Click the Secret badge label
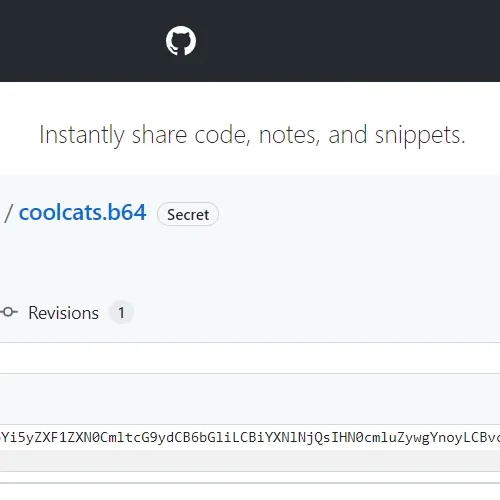The height and width of the screenshot is (500, 500). [x=188, y=214]
